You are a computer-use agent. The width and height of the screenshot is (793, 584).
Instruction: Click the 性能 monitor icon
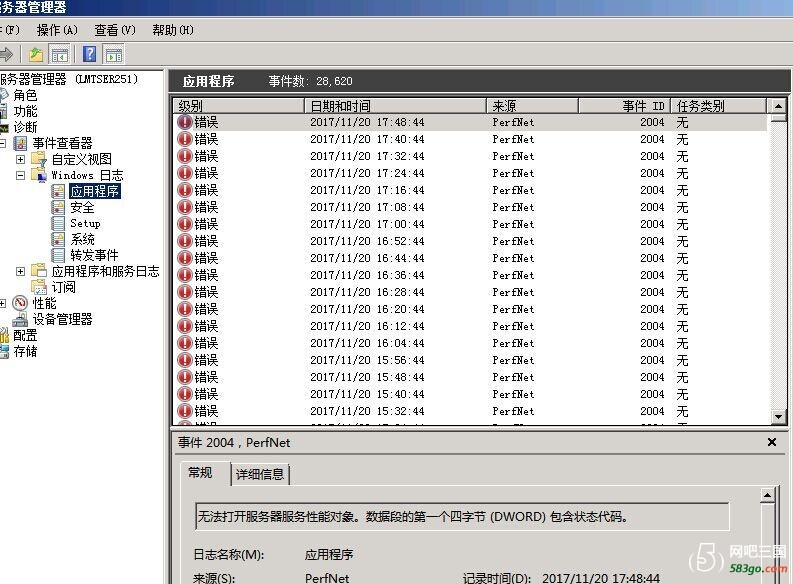pyautogui.click(x=20, y=303)
